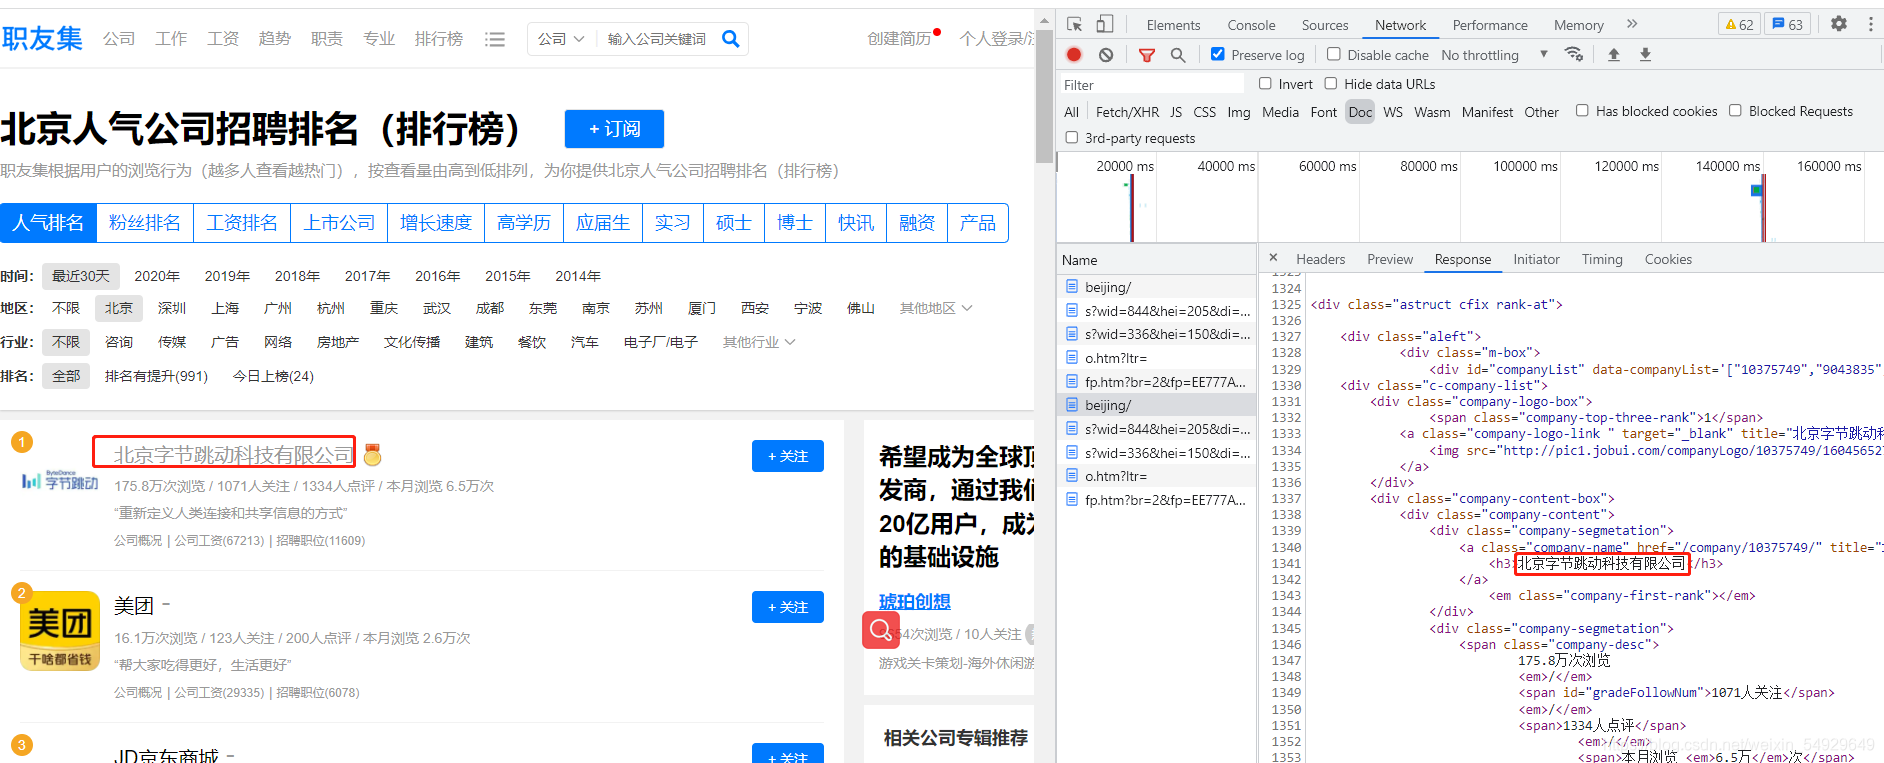1884x763 pixels.
Task: Filter requests by Fetch/XHR
Action: pyautogui.click(x=1127, y=112)
